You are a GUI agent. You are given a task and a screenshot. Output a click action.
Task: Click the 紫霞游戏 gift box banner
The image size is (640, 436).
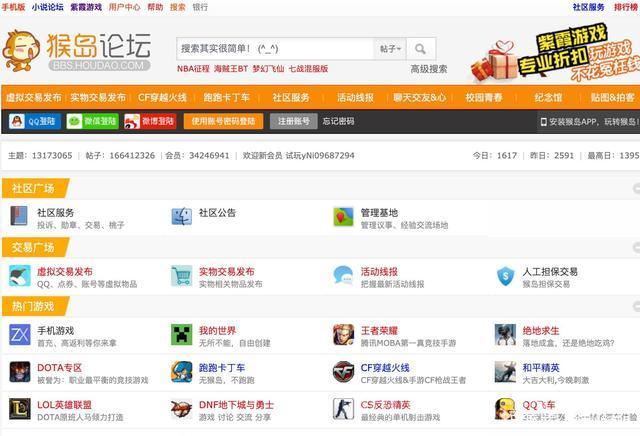tap(555, 53)
